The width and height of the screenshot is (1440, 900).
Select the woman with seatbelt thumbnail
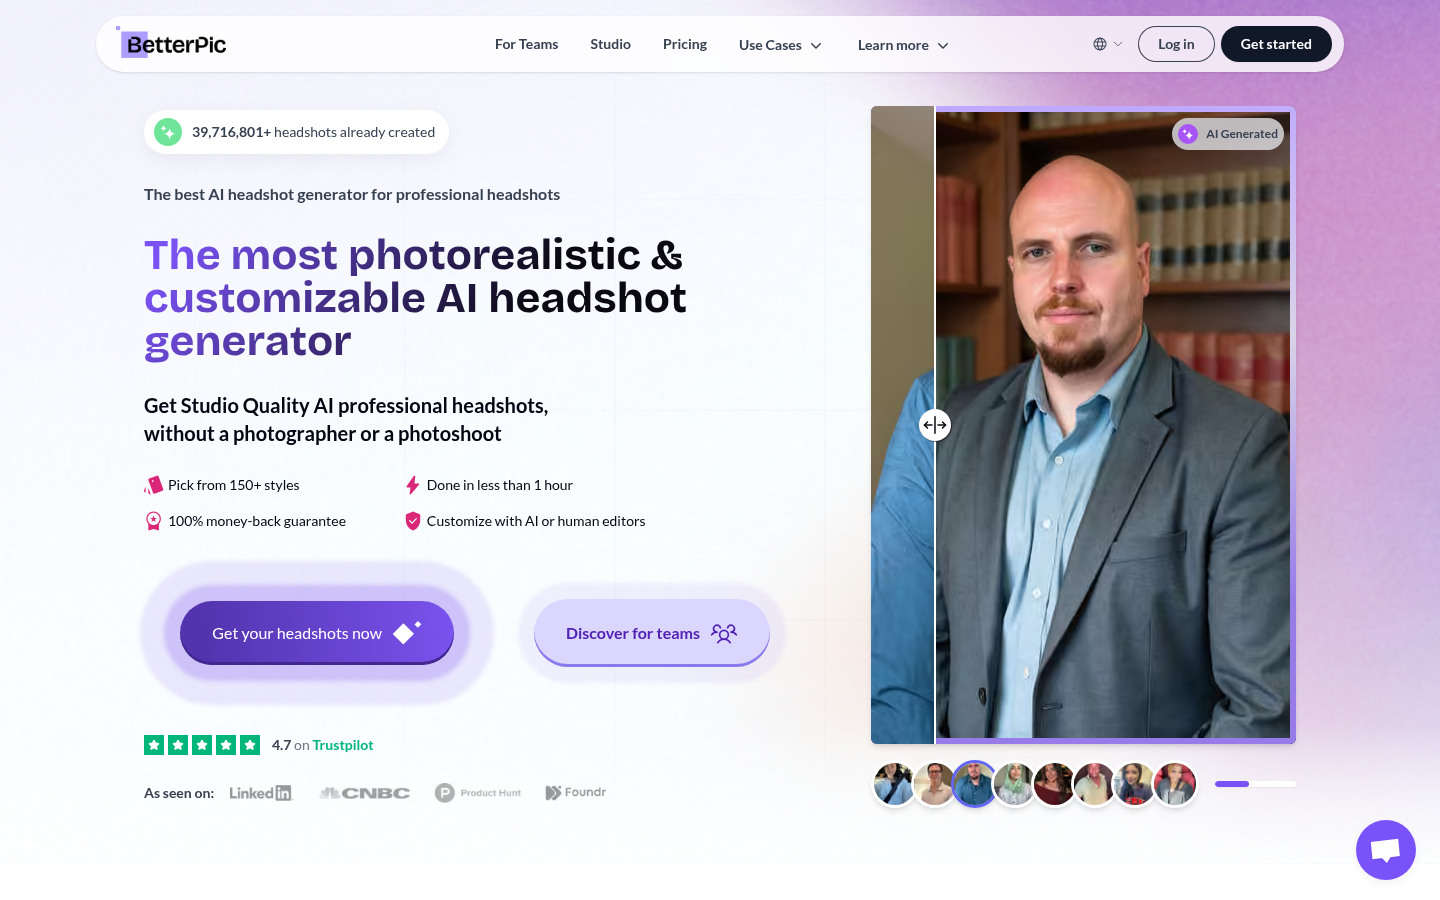tap(894, 784)
